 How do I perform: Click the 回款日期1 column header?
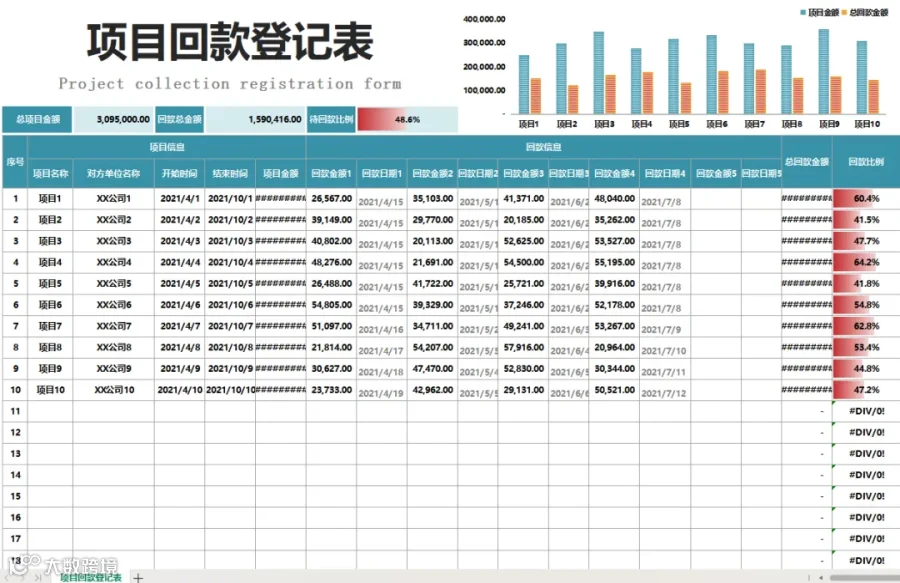click(382, 173)
